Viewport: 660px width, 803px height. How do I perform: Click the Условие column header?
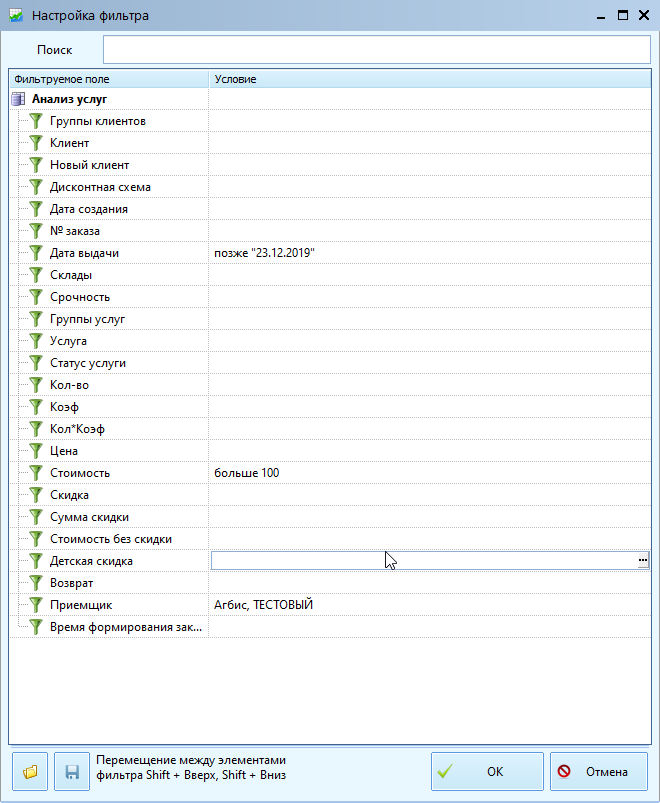point(430,79)
